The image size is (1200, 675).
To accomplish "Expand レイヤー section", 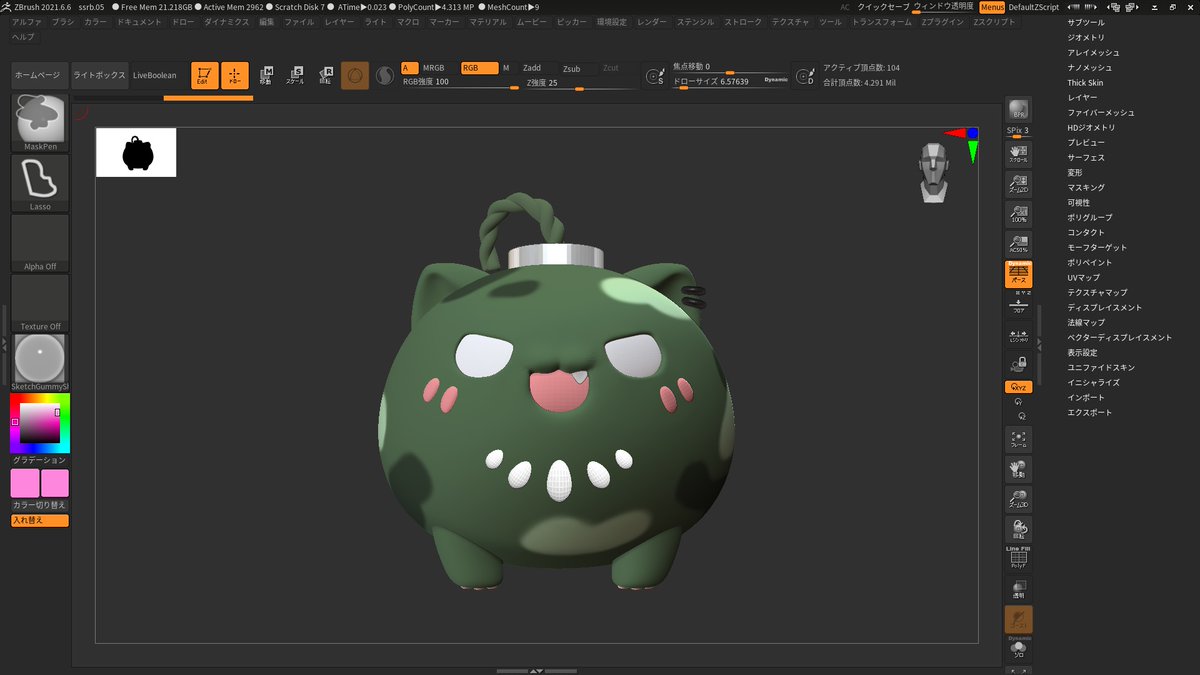I will (x=1082, y=97).
